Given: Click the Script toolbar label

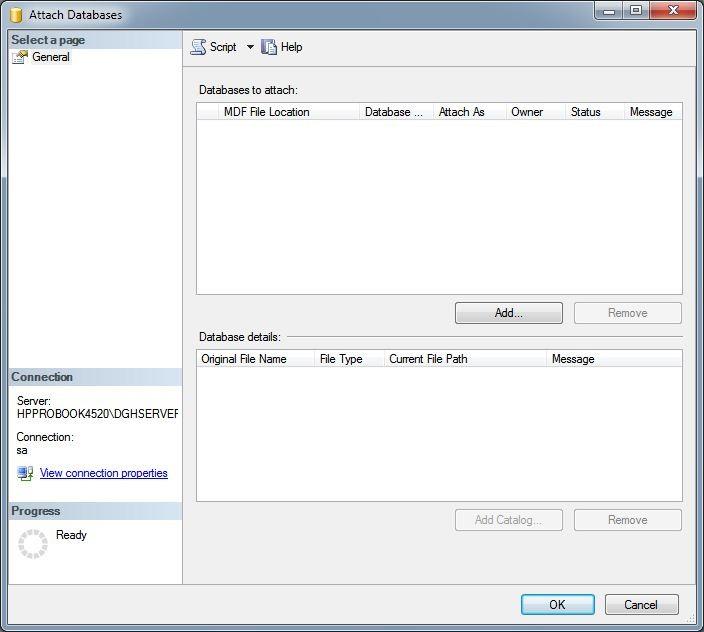Looking at the screenshot, I should coord(223,47).
